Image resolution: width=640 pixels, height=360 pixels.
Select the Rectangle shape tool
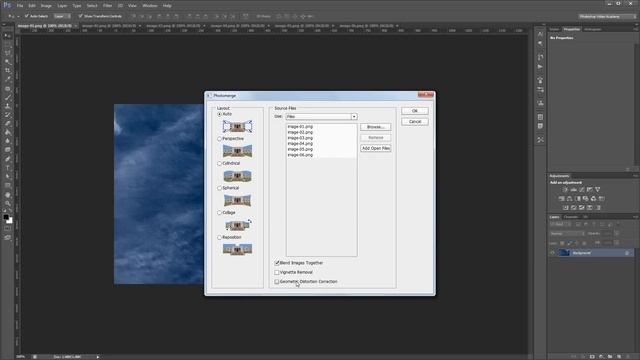pyautogui.click(x=7, y=185)
